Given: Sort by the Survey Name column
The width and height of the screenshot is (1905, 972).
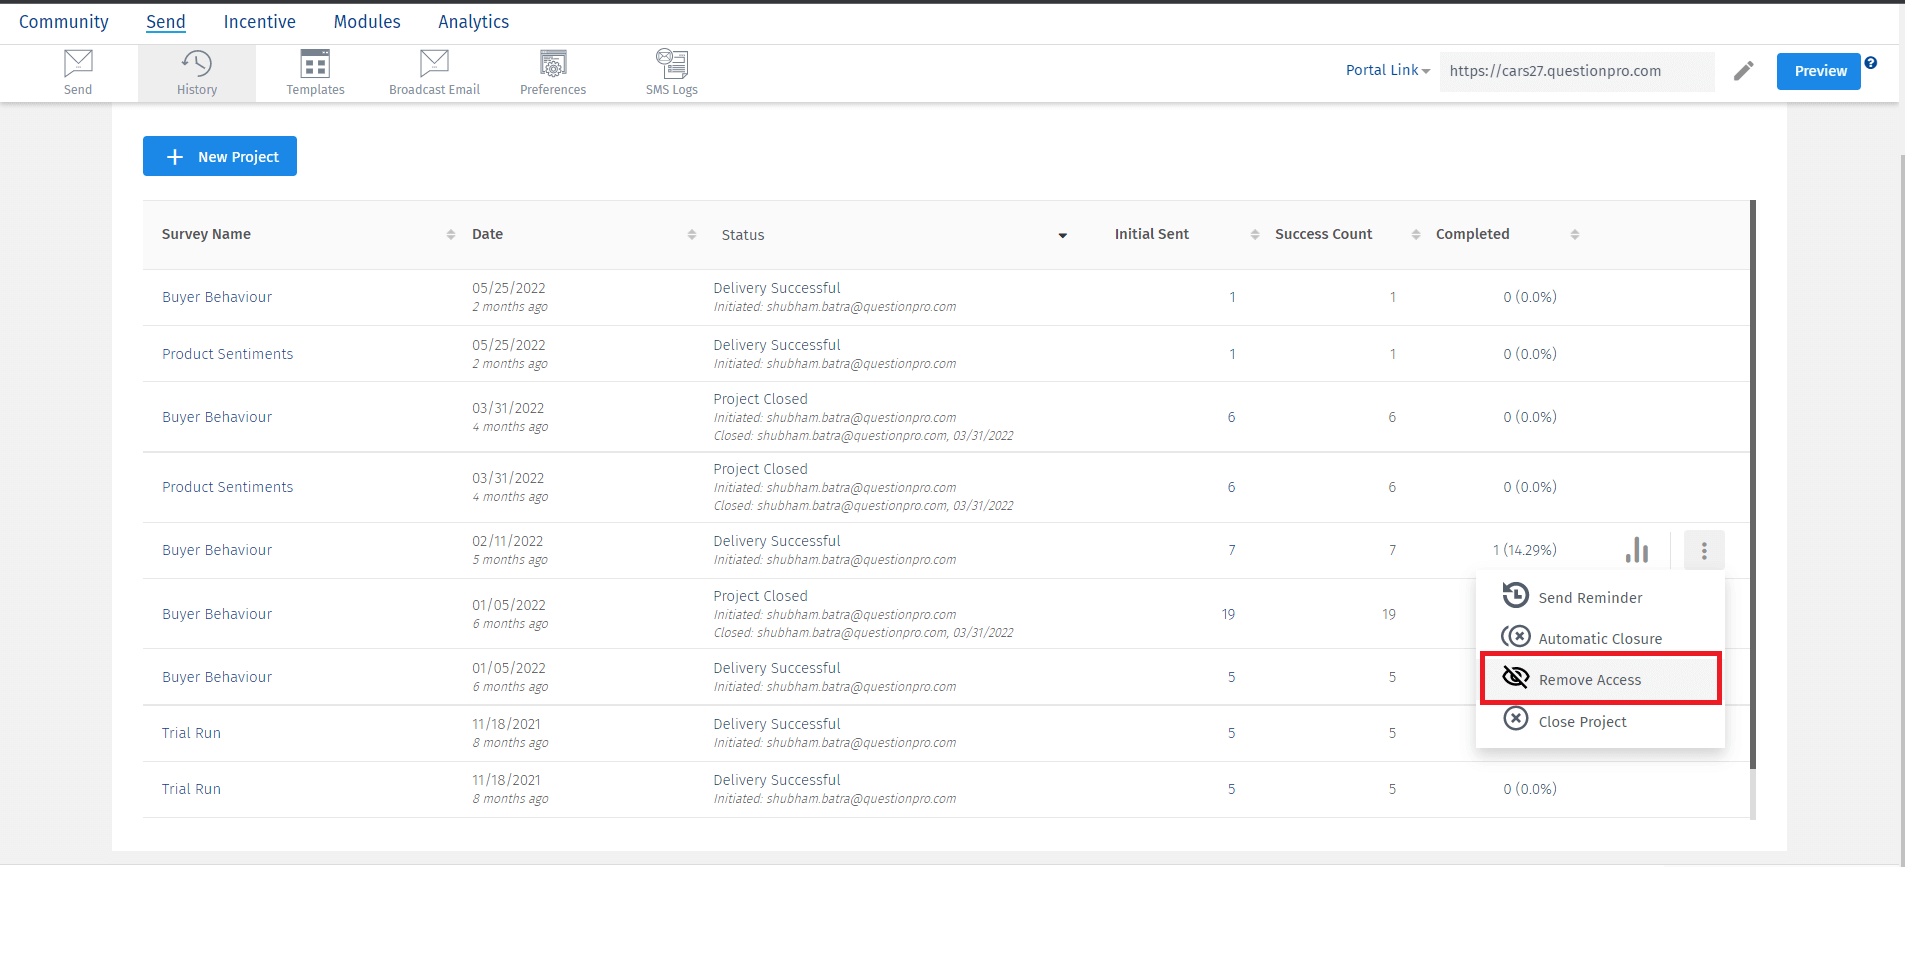Looking at the screenshot, I should pos(450,234).
